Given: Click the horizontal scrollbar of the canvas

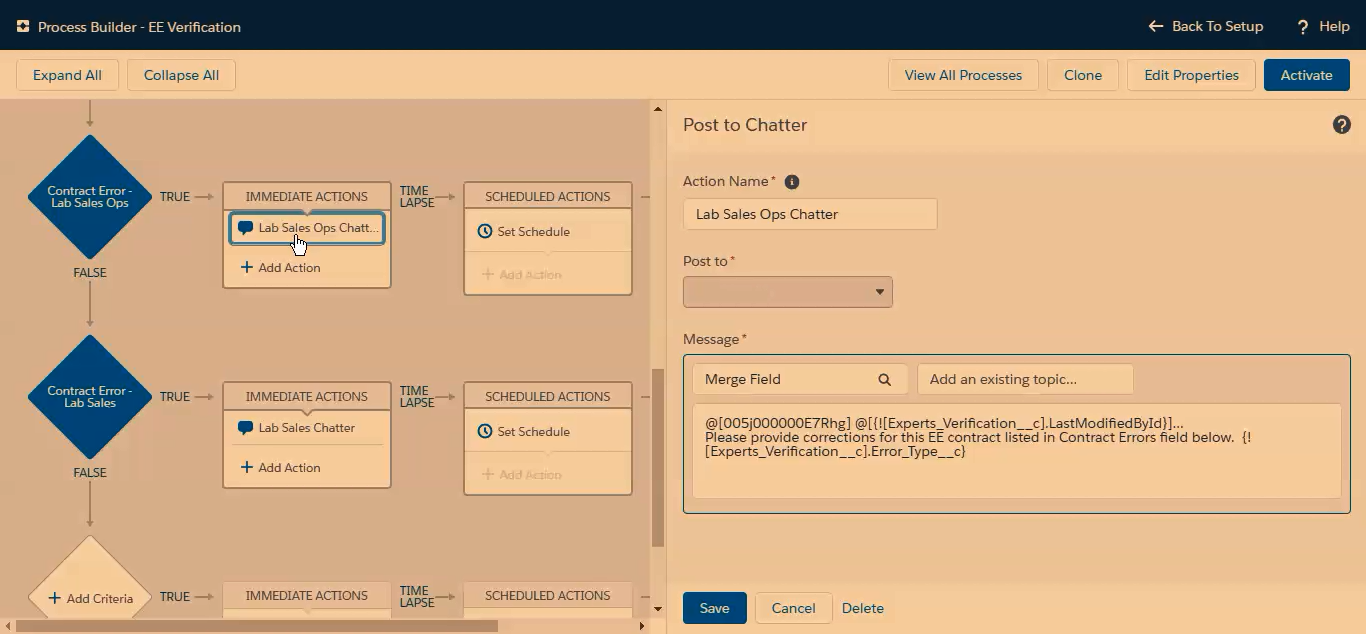Looking at the screenshot, I should point(257,626).
